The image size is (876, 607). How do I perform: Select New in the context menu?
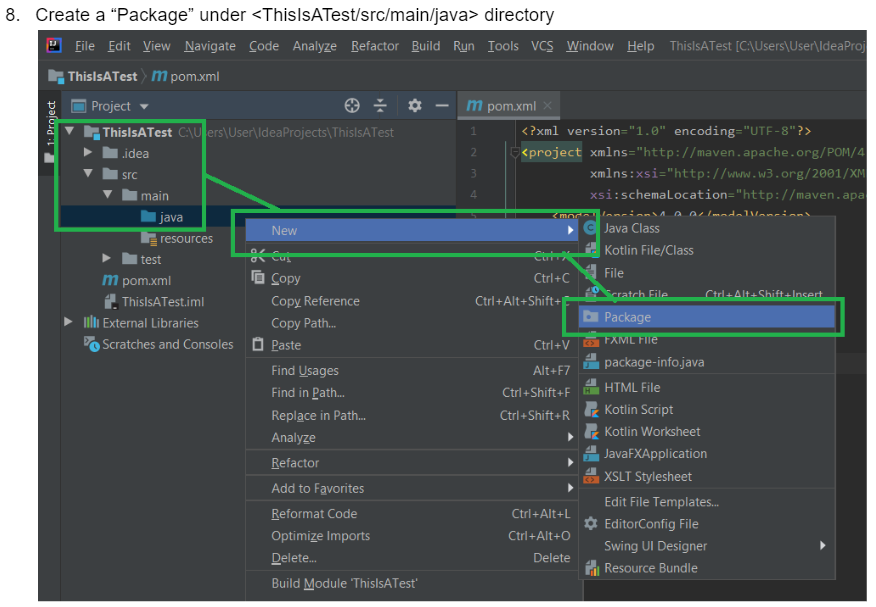click(x=412, y=230)
